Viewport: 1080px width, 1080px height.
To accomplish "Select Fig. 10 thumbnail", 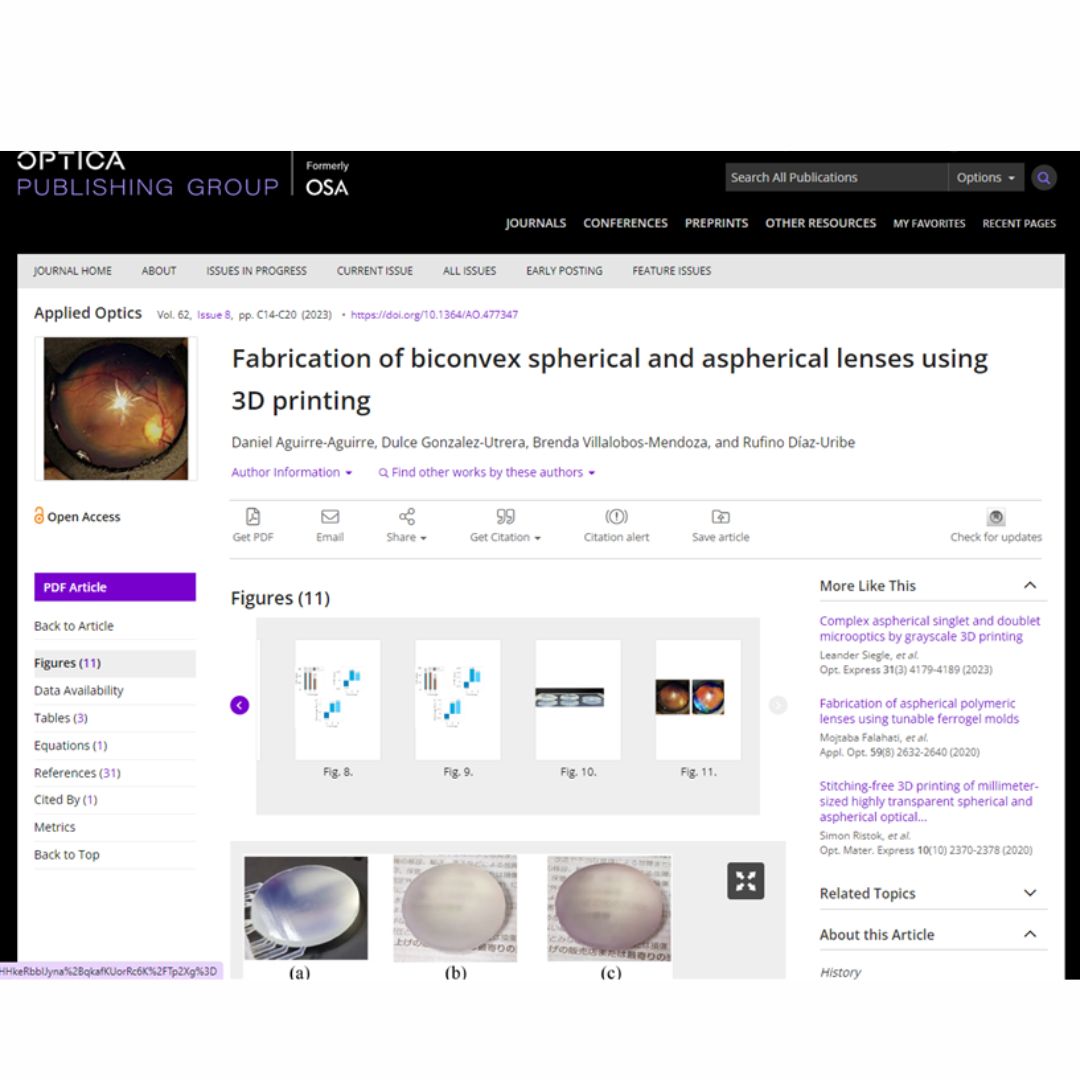I will tap(578, 700).
